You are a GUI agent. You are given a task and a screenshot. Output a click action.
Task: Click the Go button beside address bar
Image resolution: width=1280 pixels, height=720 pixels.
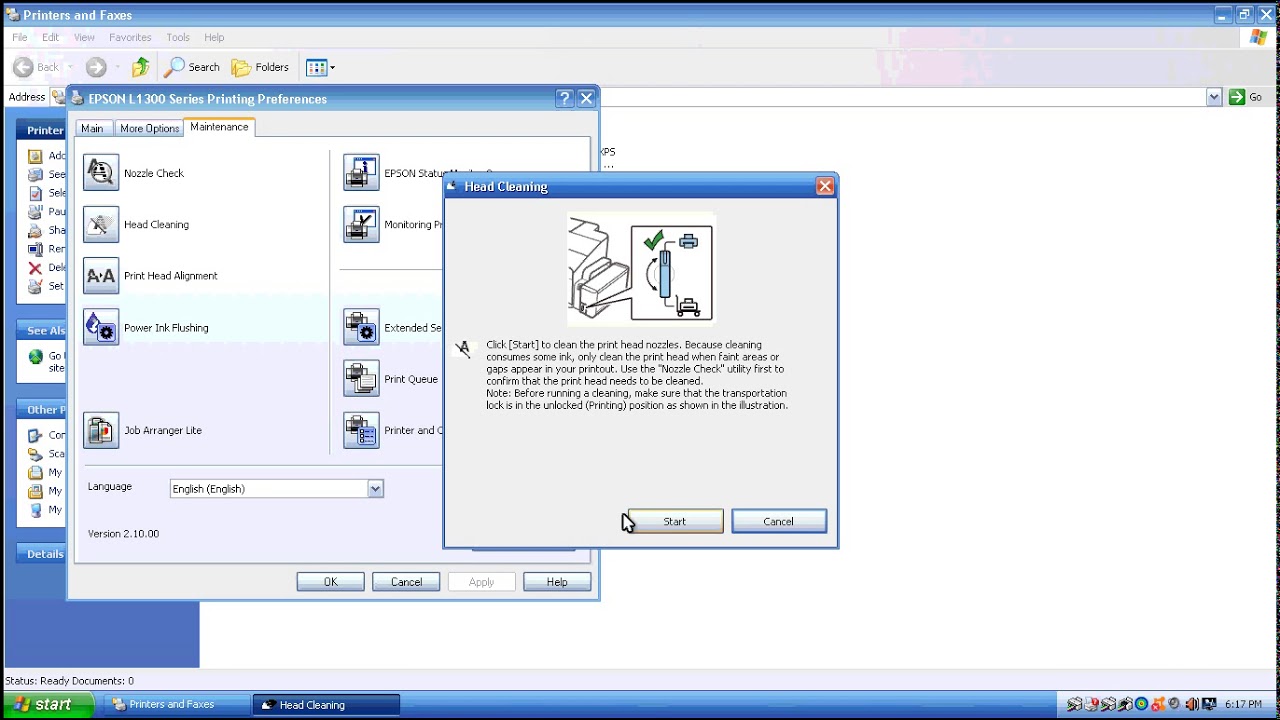1246,97
